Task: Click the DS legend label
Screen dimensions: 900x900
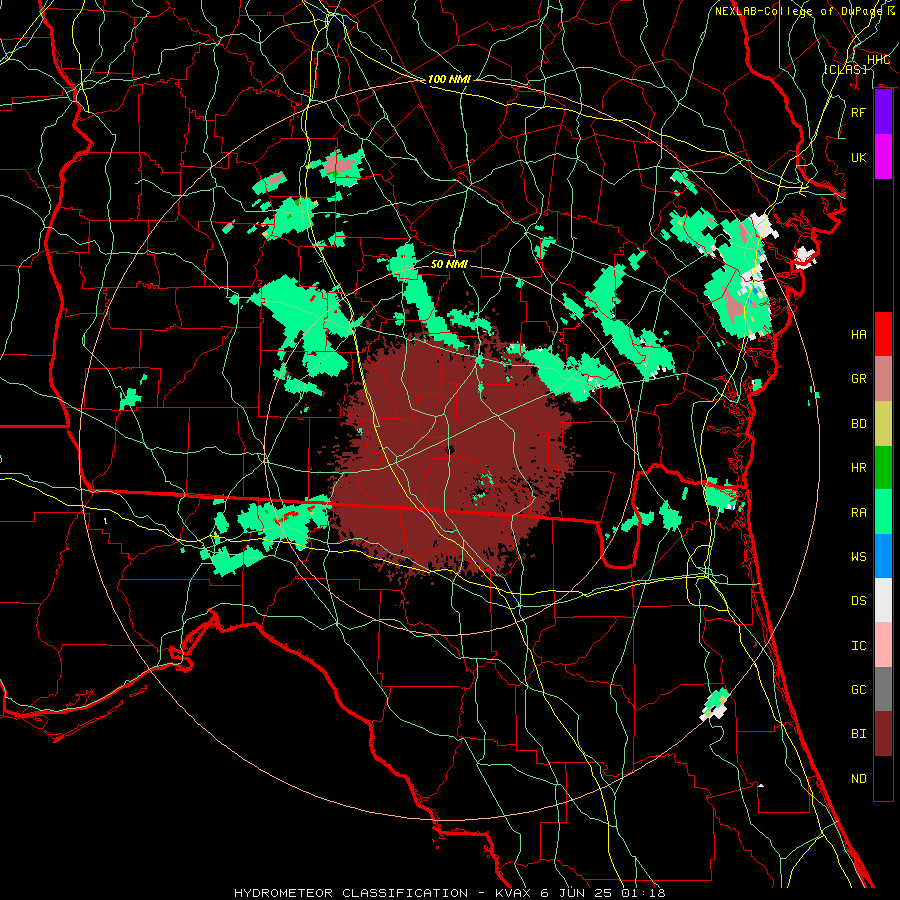Action: (858, 601)
